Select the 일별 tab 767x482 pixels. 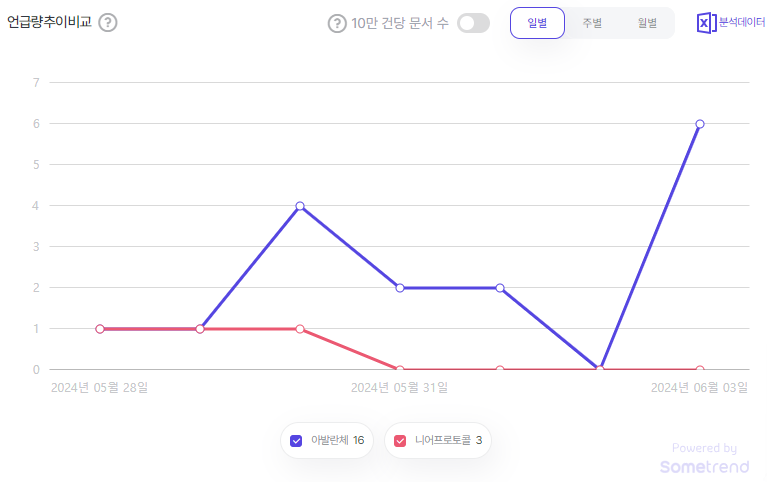(537, 23)
